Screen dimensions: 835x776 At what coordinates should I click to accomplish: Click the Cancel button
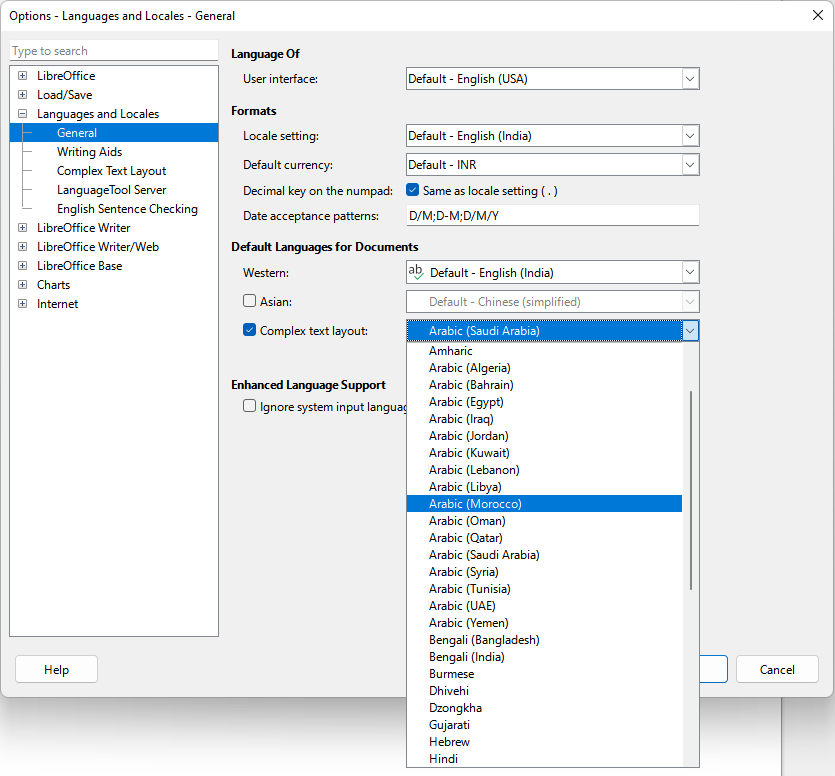tap(777, 669)
